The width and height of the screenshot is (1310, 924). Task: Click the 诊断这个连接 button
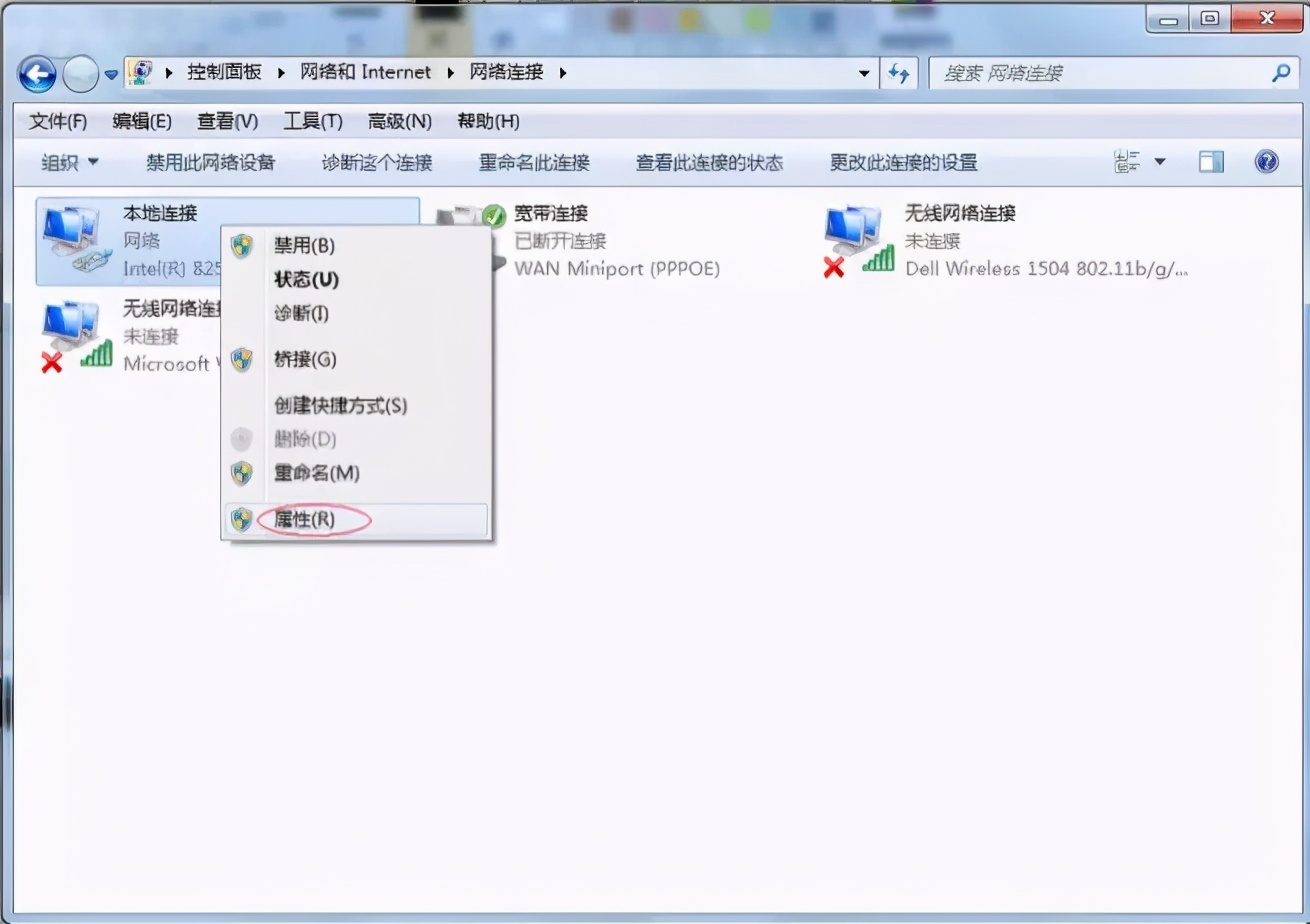(x=376, y=161)
